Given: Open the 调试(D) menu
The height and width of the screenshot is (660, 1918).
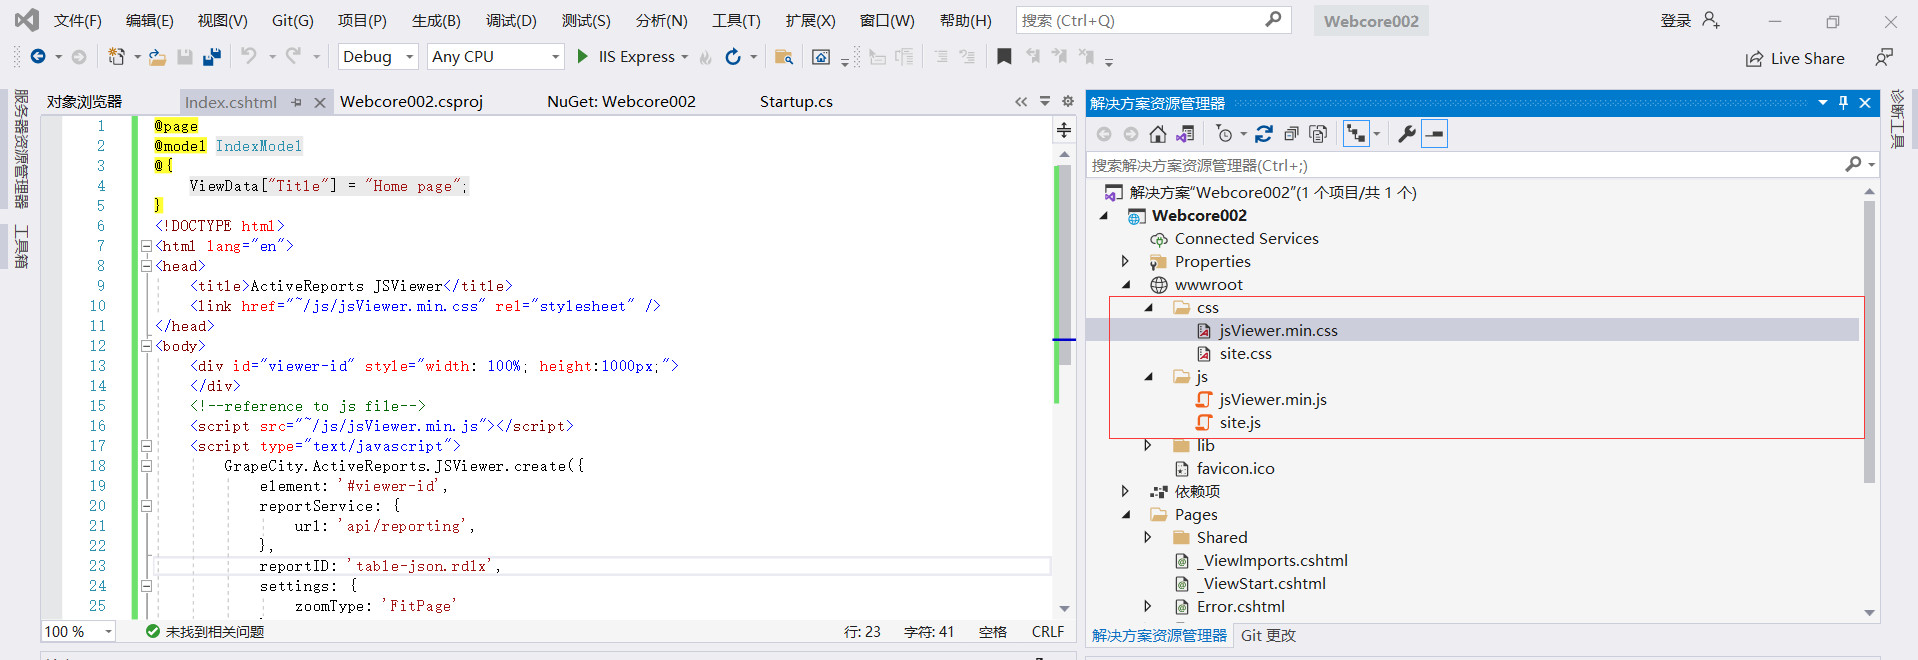Looking at the screenshot, I should [x=511, y=20].
